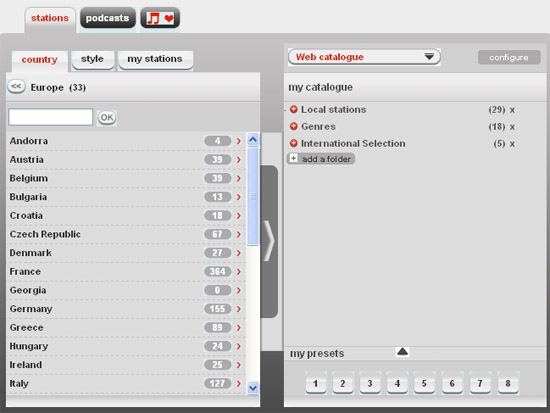Open Hungary stations with its red arrow
550x413 pixels.
tap(239, 346)
